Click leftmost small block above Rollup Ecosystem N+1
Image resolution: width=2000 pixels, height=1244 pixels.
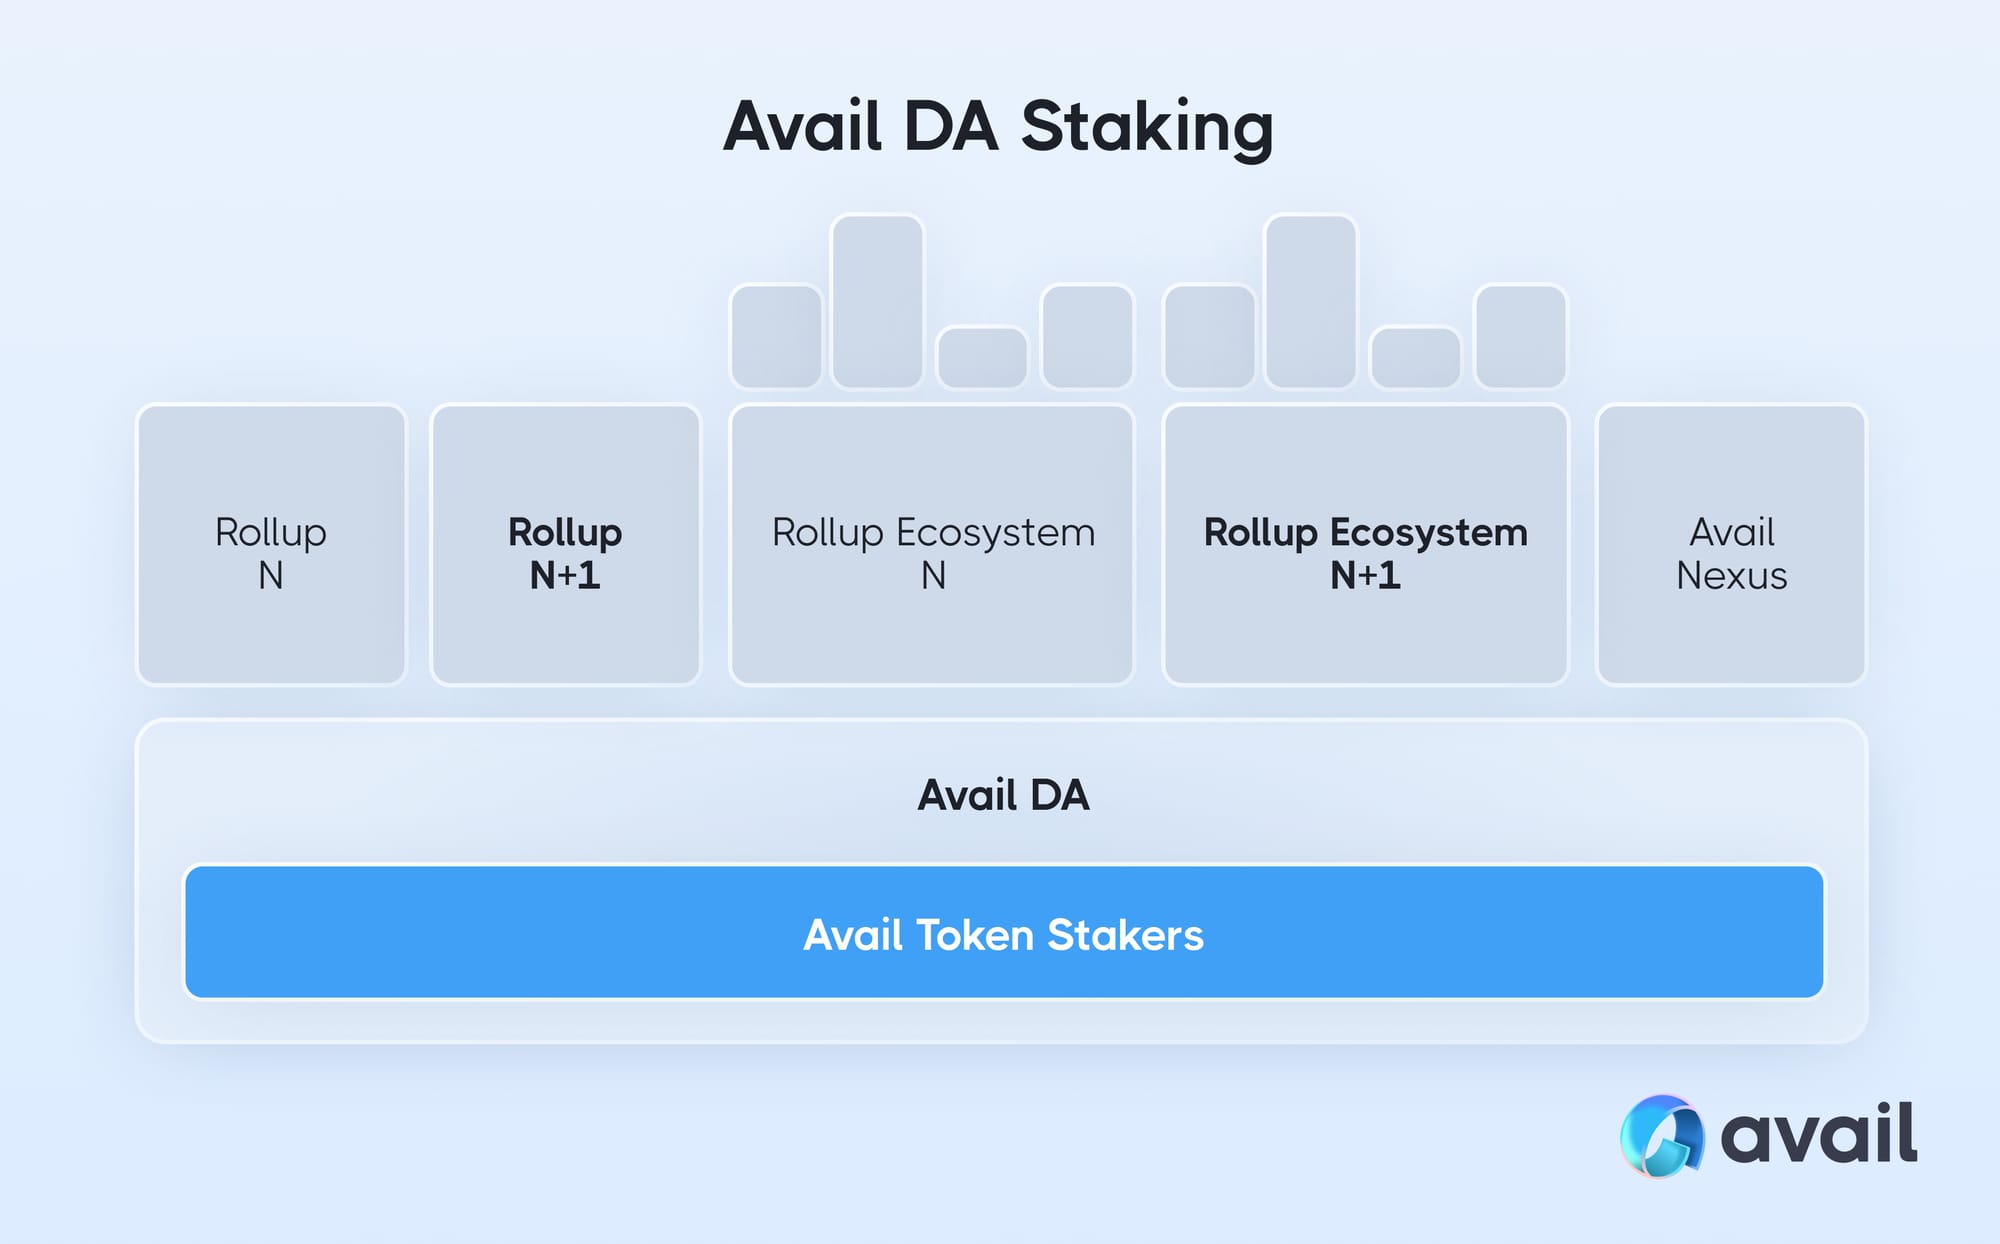point(1209,336)
